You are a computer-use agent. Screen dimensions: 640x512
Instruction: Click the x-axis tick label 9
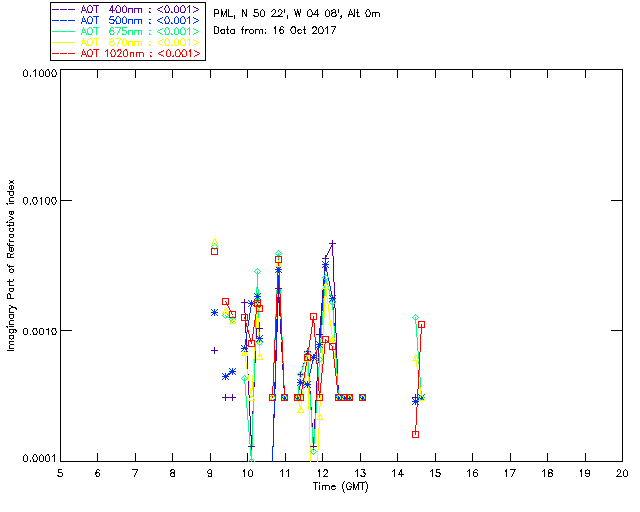click(x=210, y=473)
